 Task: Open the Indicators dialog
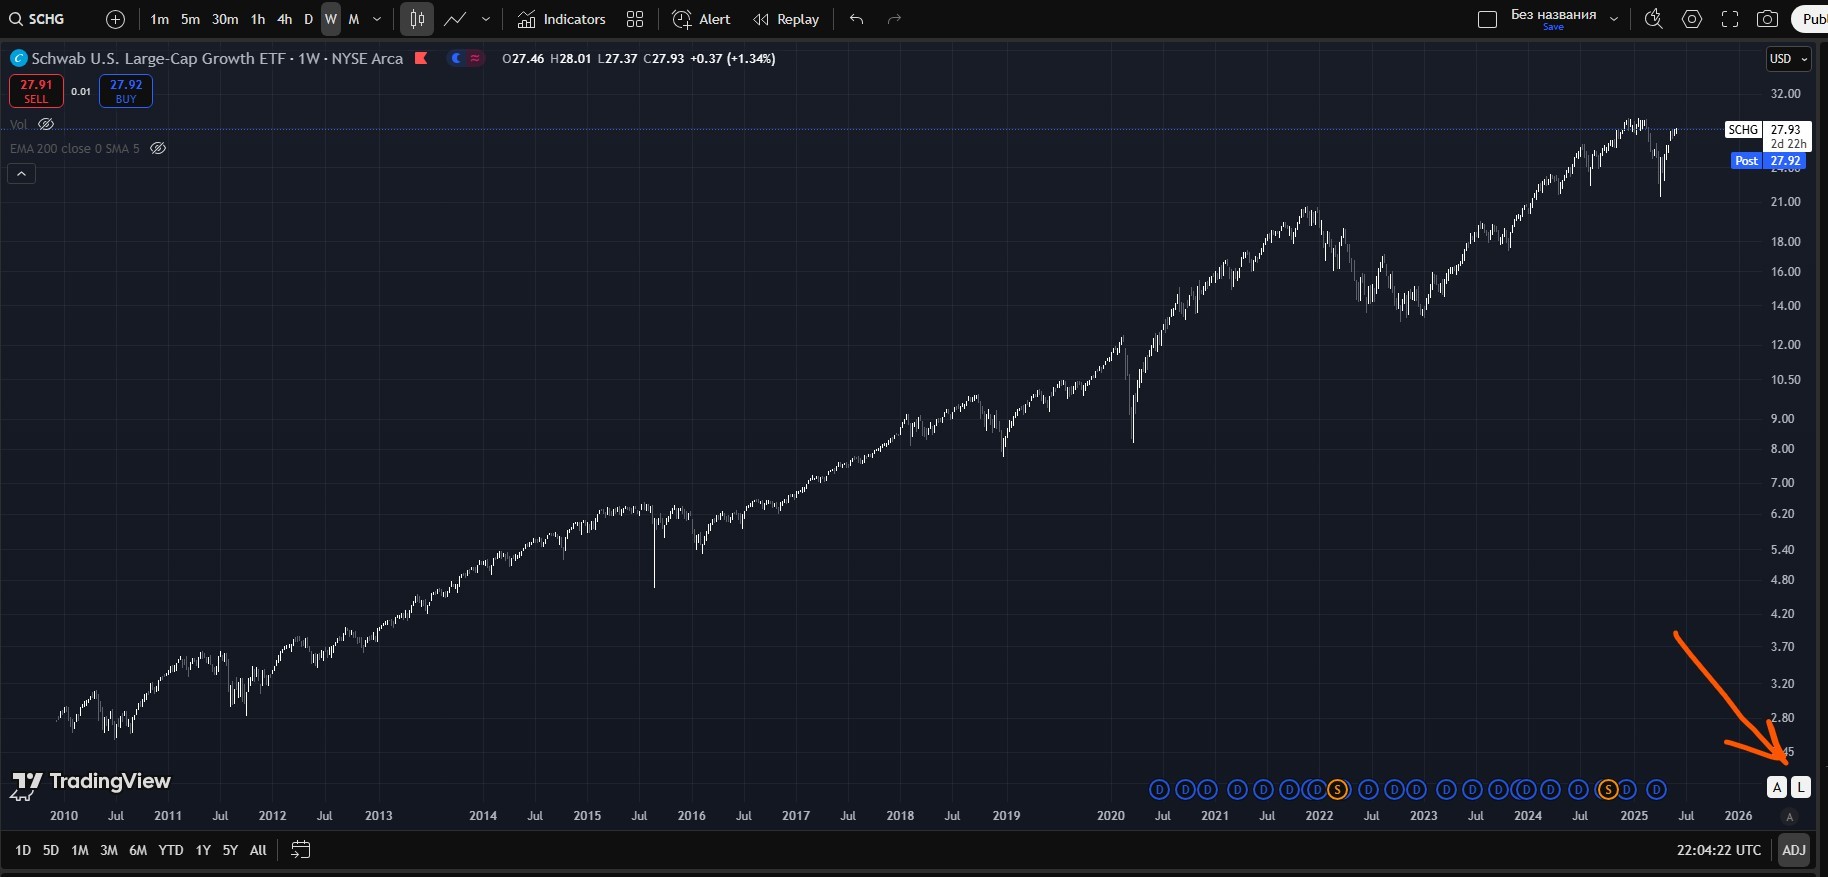coord(561,19)
